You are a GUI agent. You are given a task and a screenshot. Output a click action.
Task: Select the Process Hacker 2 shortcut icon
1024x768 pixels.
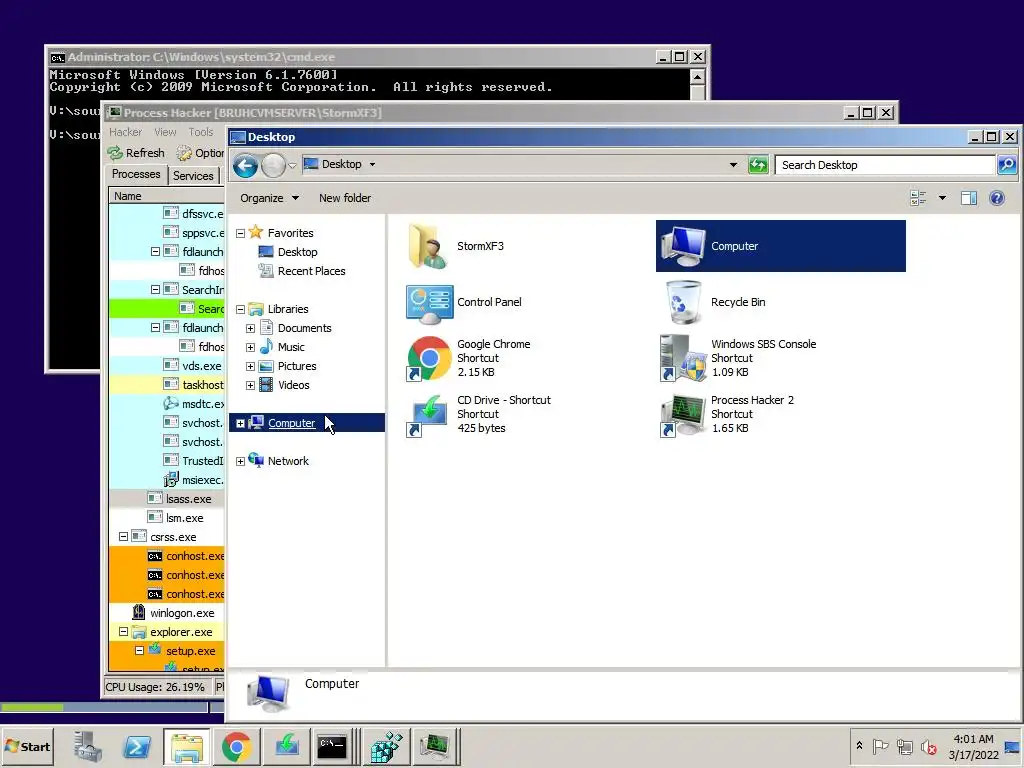(683, 415)
